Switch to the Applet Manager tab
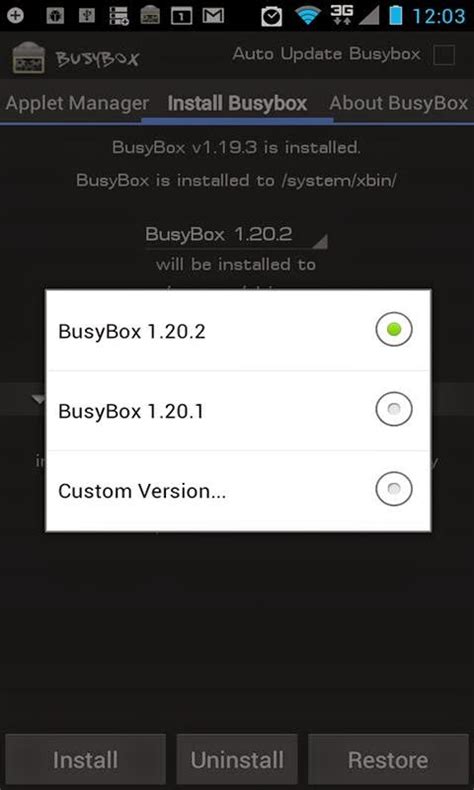 [x=77, y=103]
